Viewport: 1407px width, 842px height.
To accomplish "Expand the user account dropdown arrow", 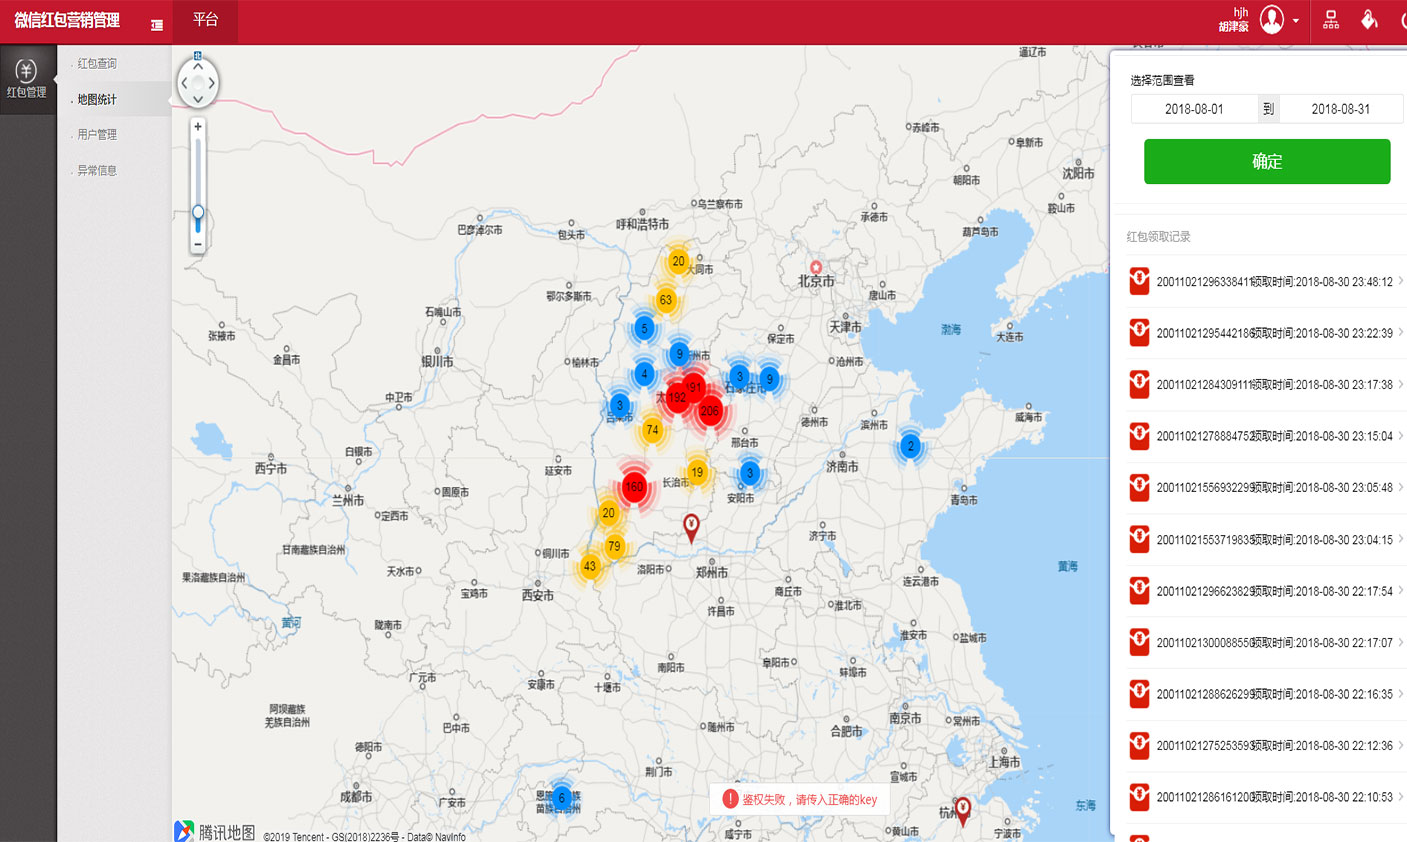I will 1296,21.
